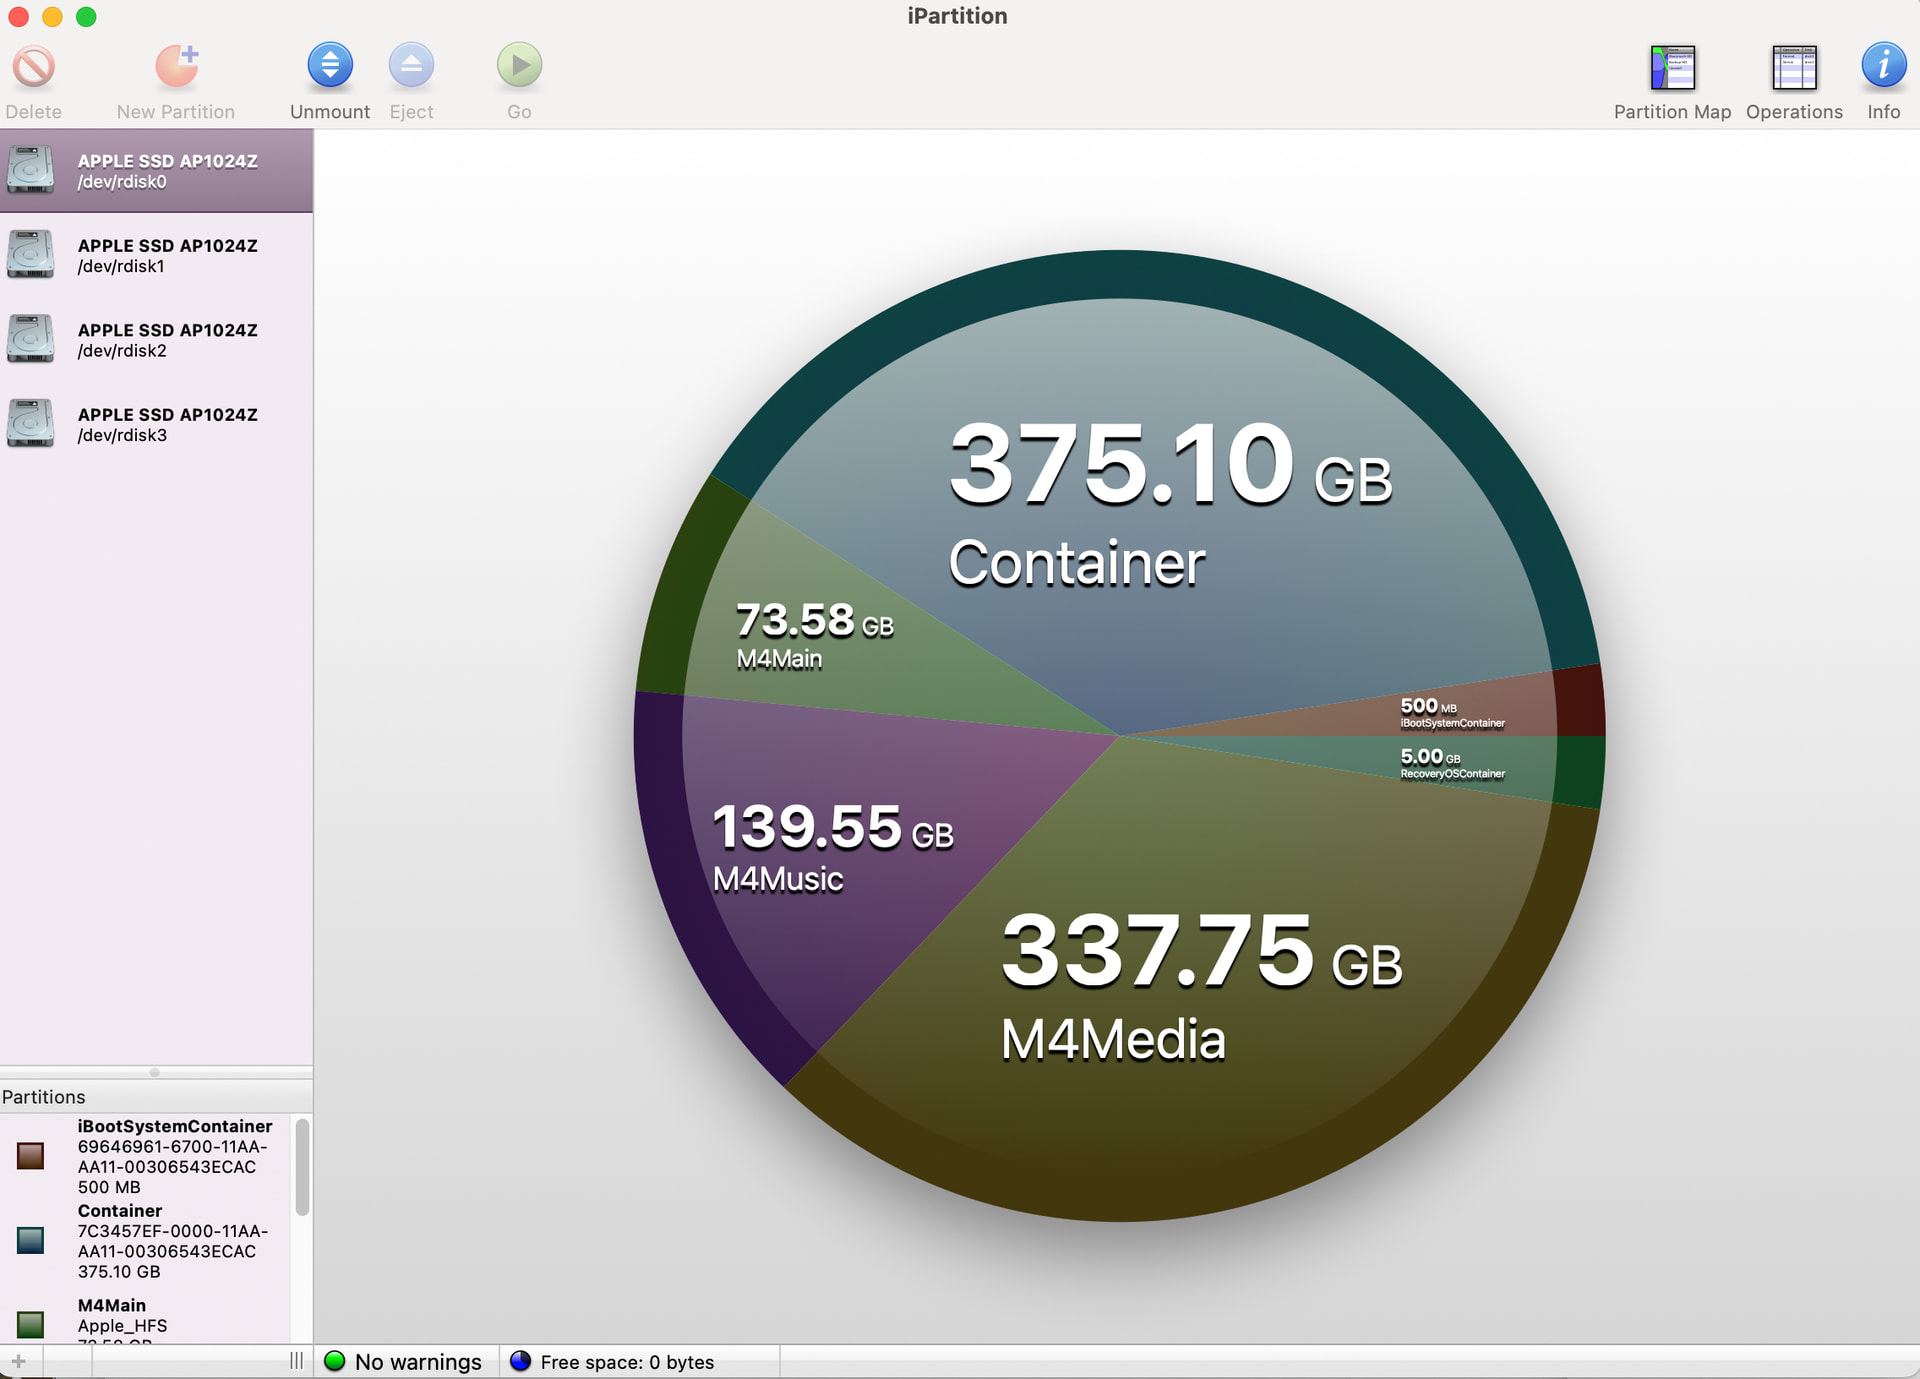The image size is (1920, 1379).
Task: Show the Info inspector
Action: (x=1883, y=67)
